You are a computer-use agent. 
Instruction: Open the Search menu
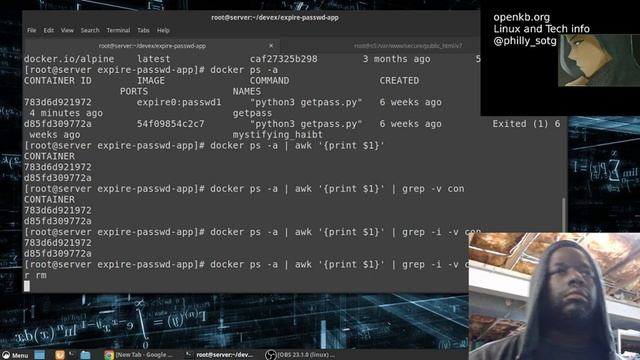(x=90, y=30)
